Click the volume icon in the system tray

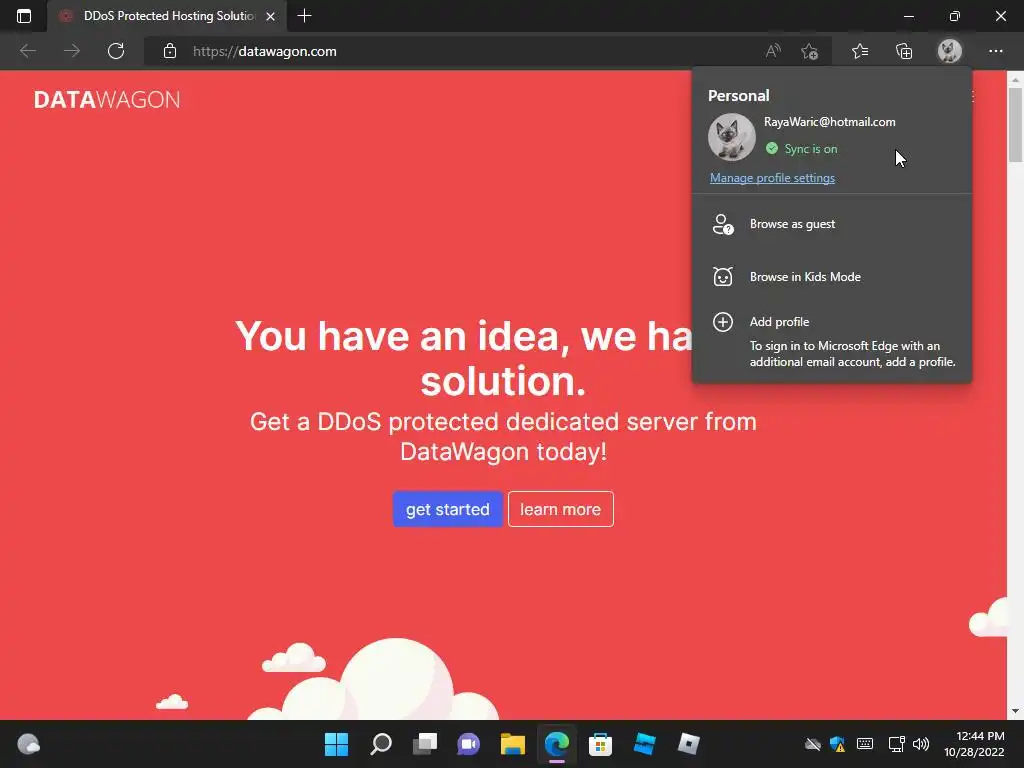click(x=921, y=744)
